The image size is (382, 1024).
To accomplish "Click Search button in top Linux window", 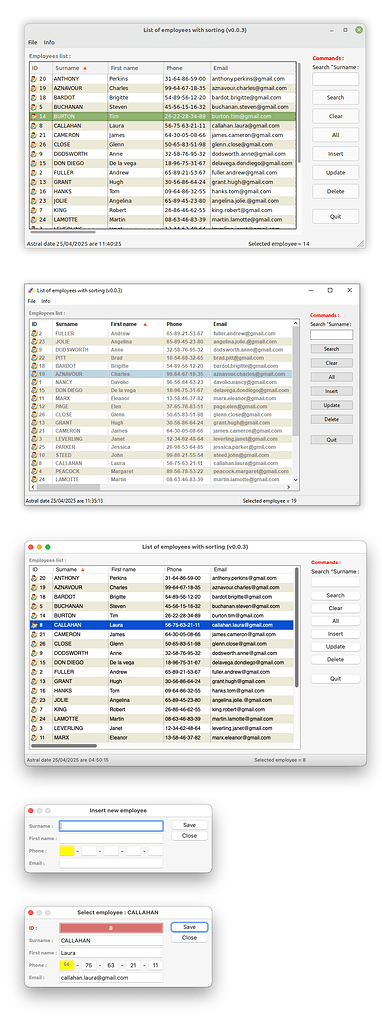I will (335, 97).
